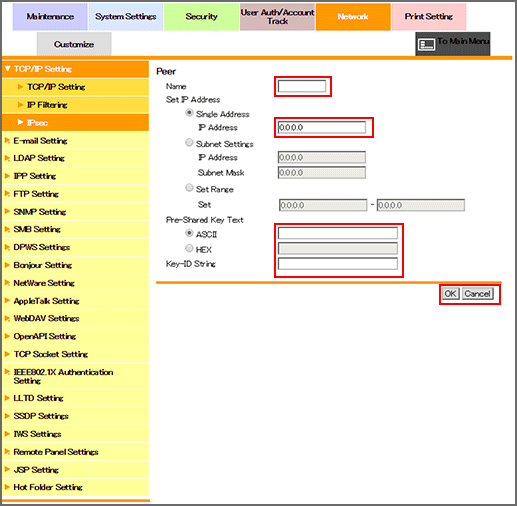Click the arrow icon beside FTP Setting
Viewport: 517px width, 506px height.
7,194
